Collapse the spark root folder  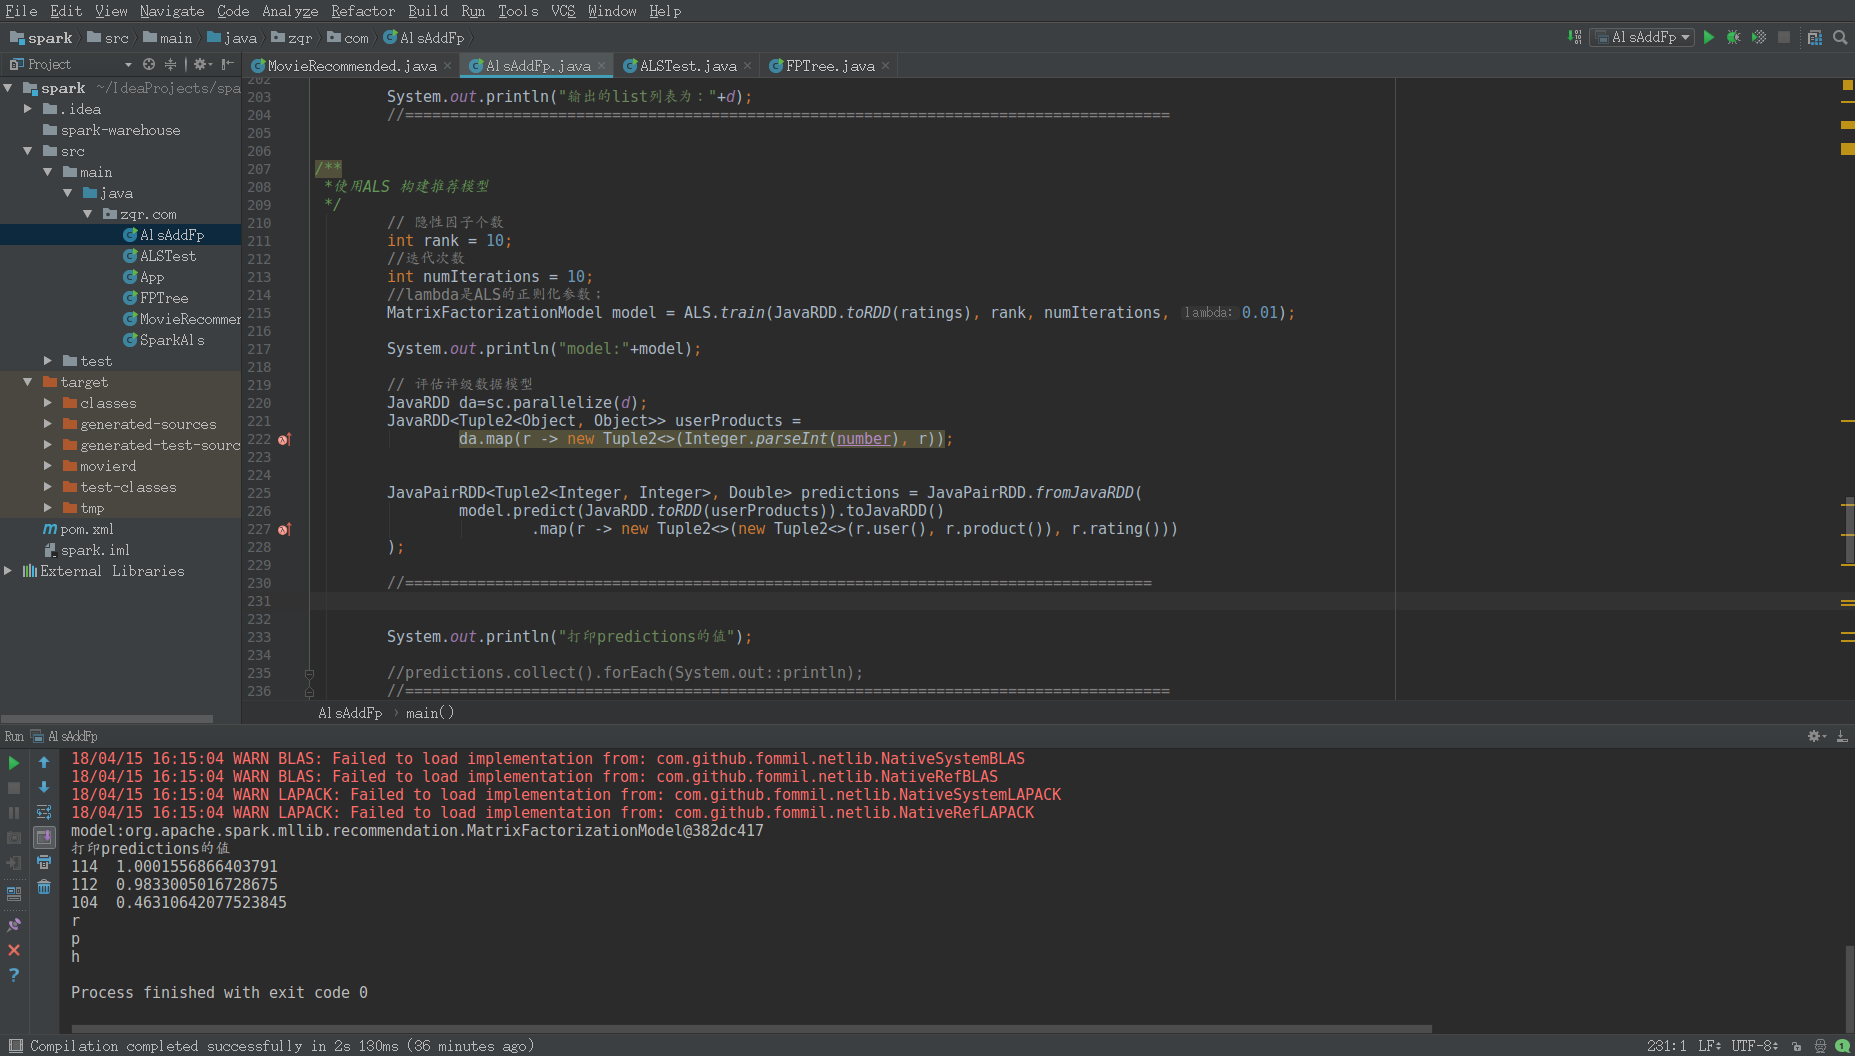pos(9,88)
